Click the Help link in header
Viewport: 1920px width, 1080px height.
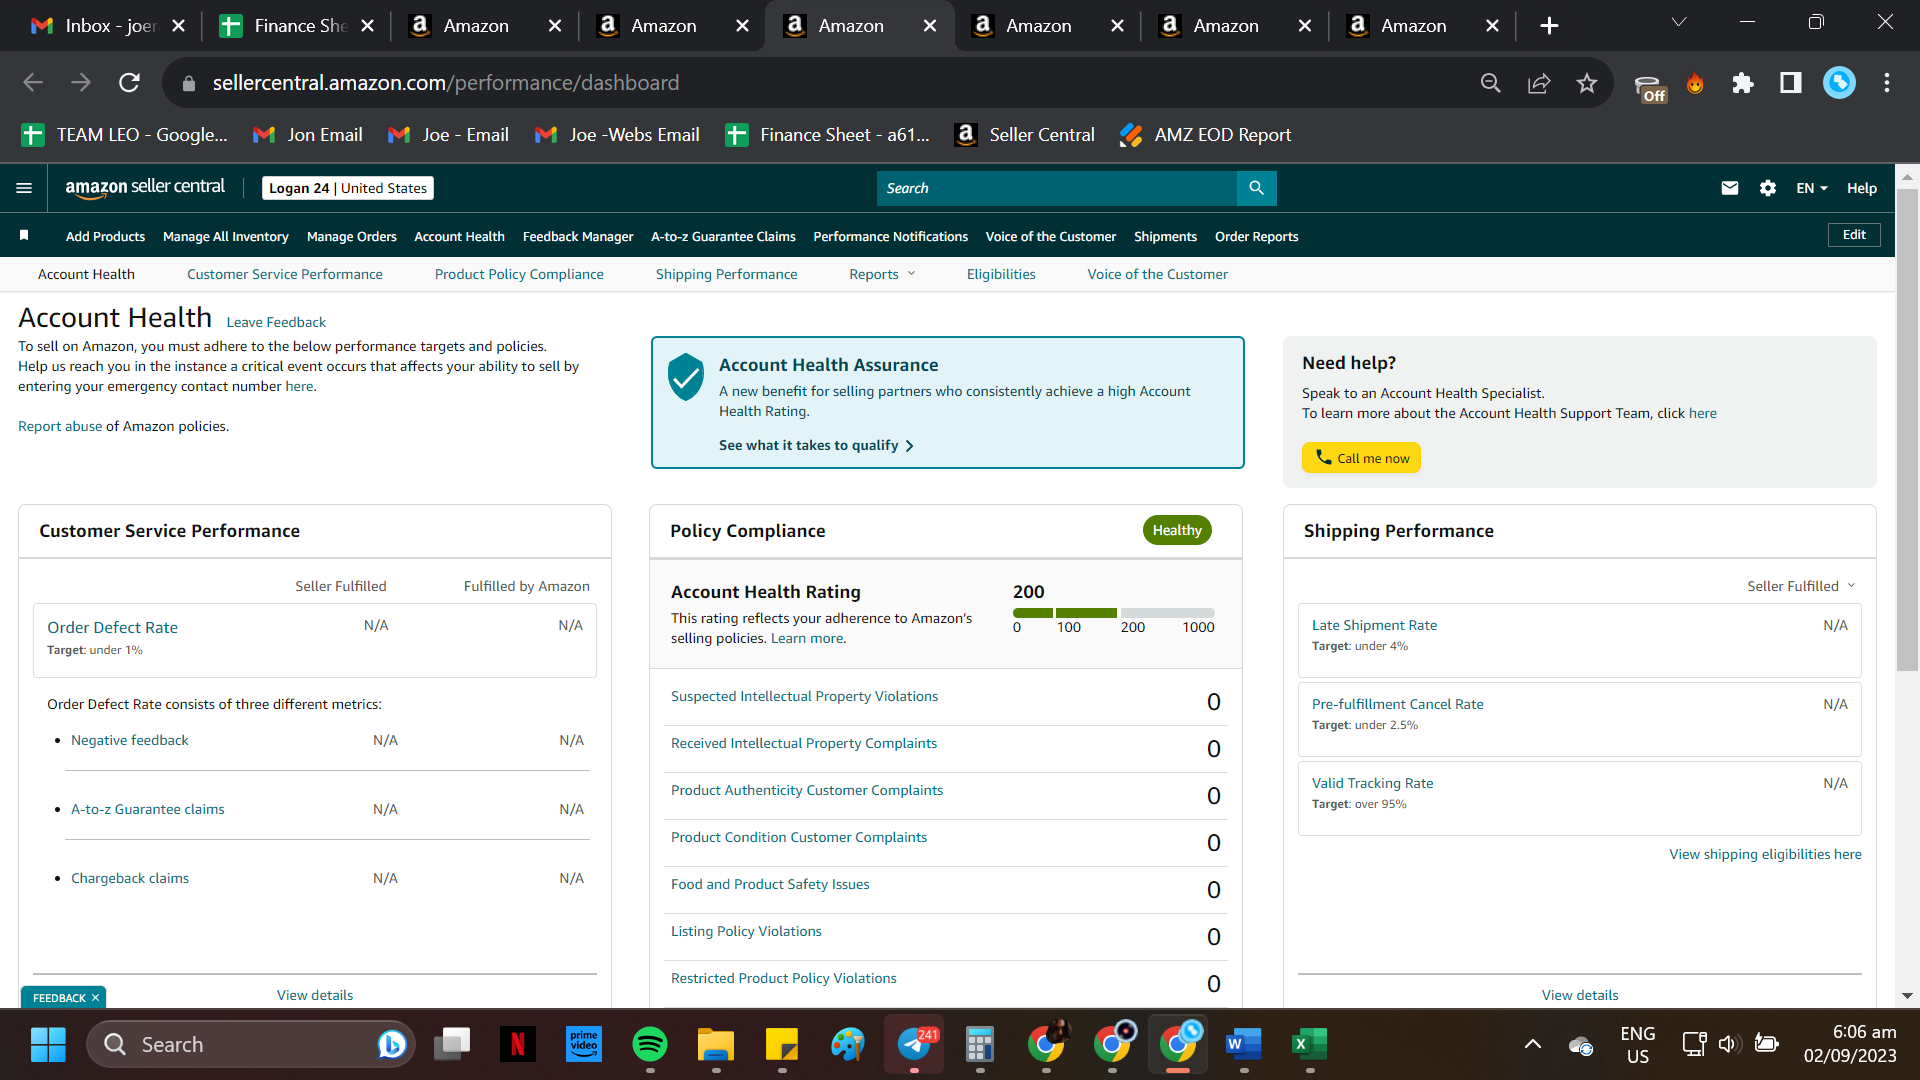coord(1862,188)
